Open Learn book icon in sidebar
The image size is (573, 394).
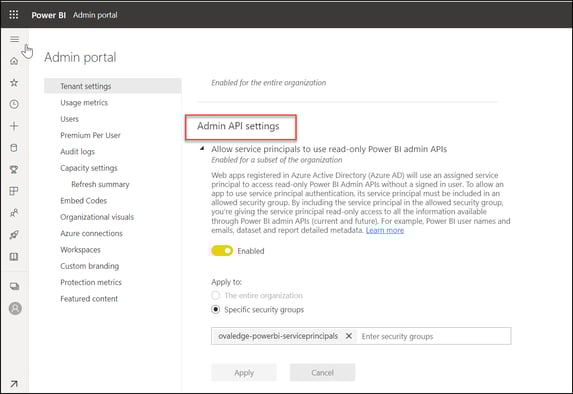pos(14,257)
